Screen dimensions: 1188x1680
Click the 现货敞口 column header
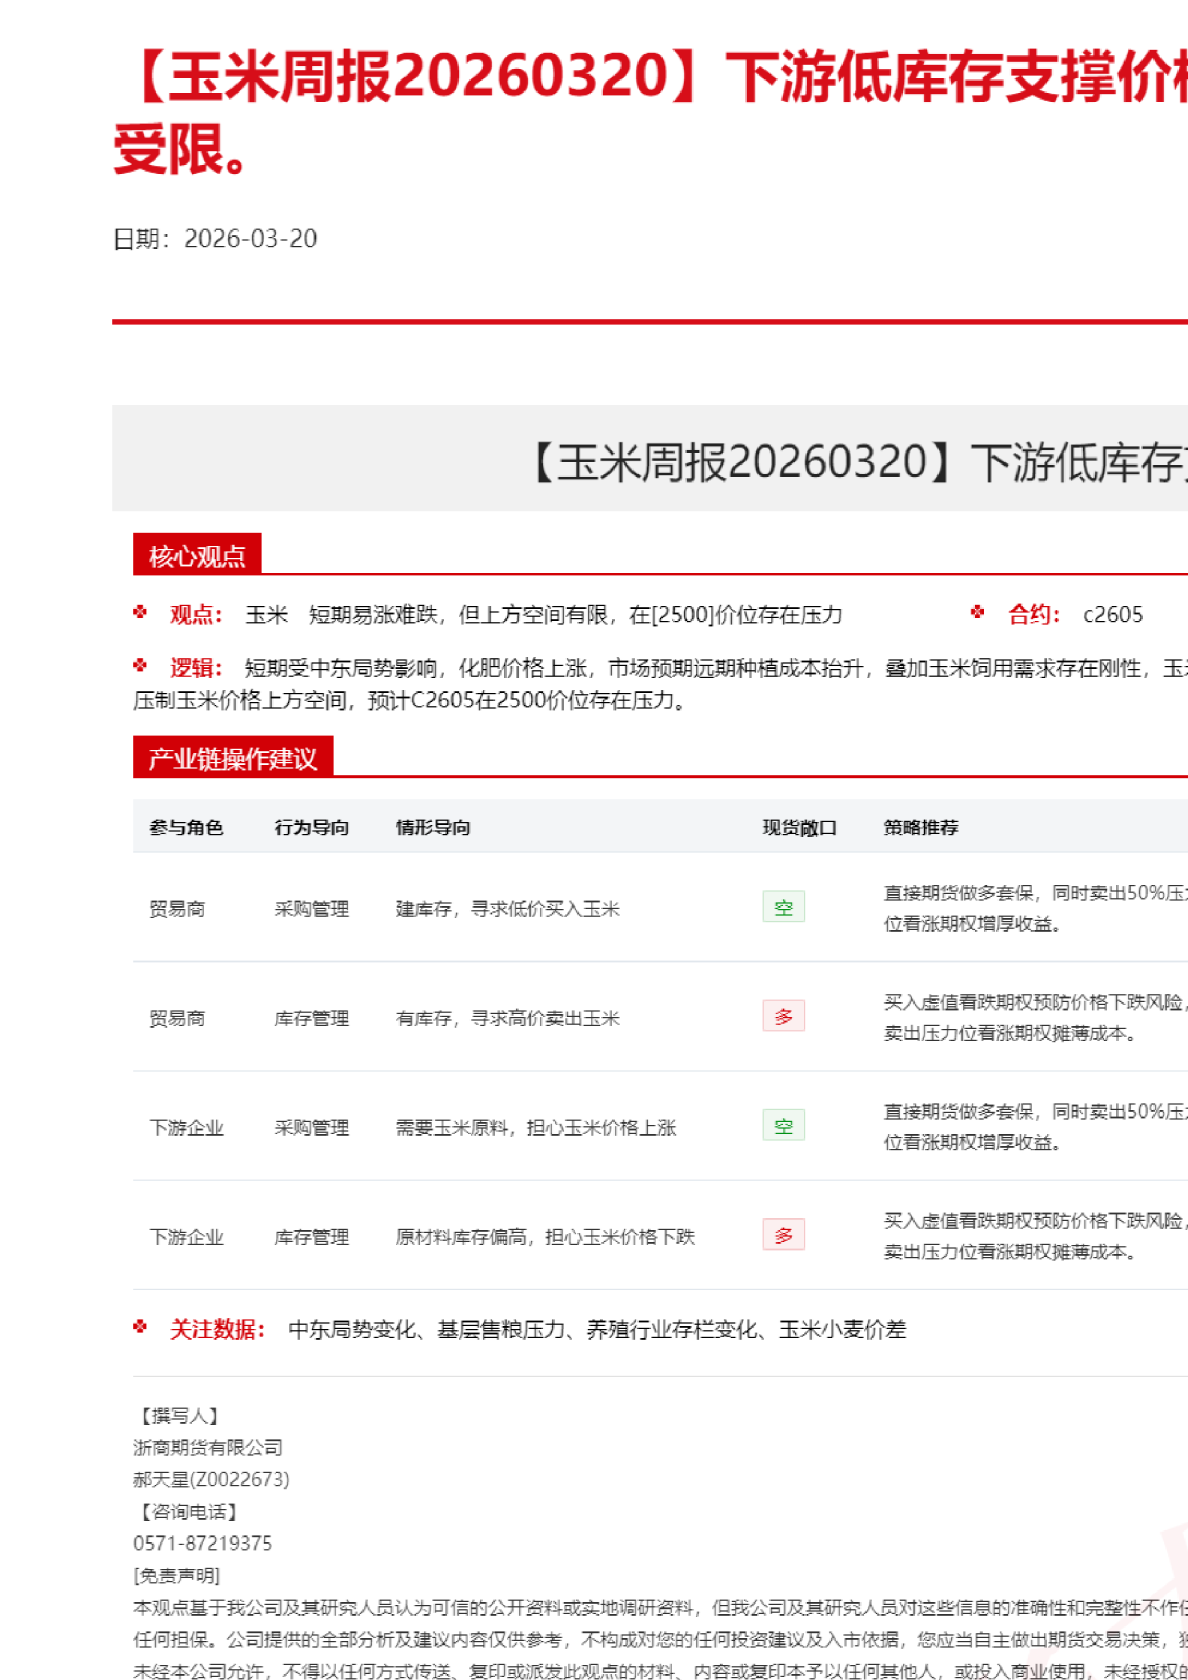click(799, 827)
